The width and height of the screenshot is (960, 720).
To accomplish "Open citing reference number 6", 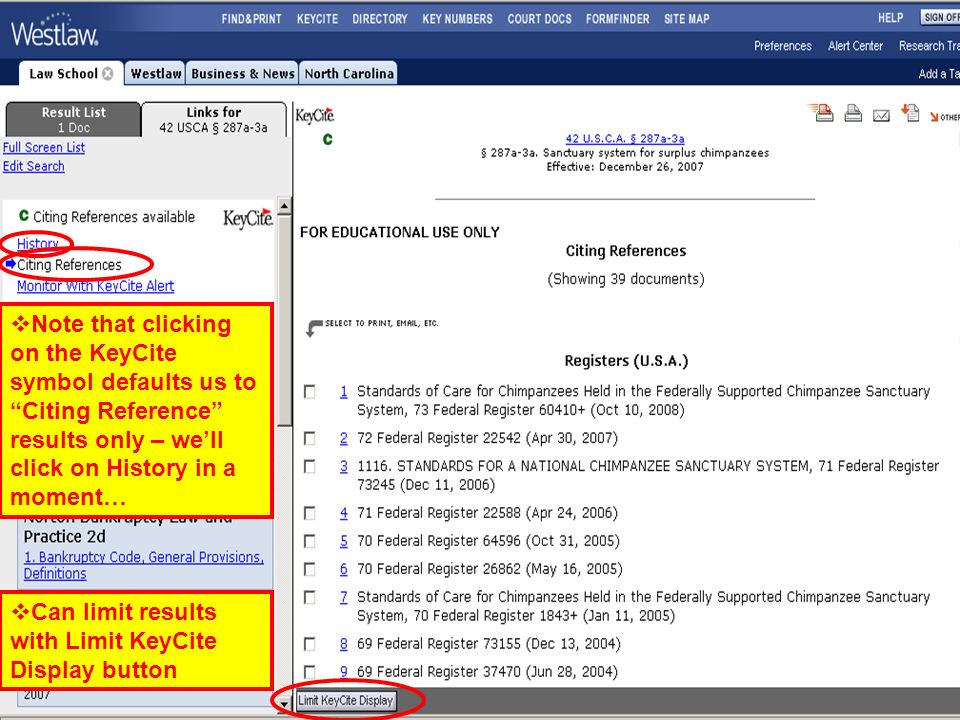I will 343,569.
